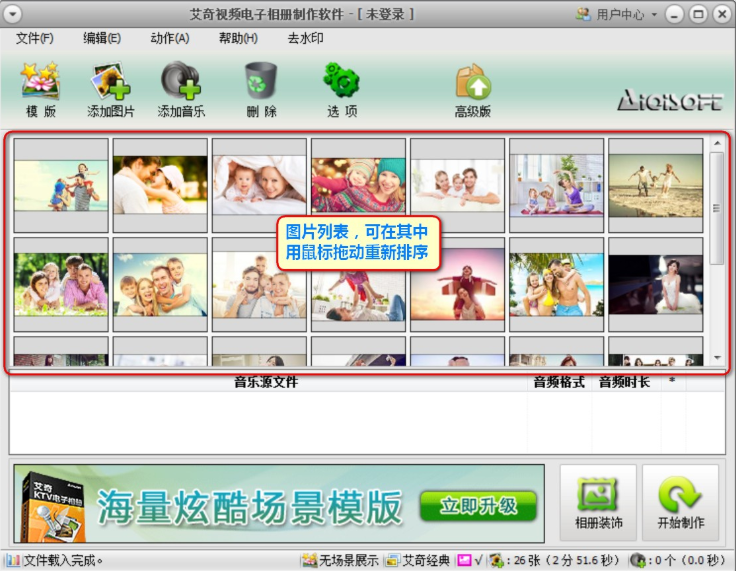This screenshot has width=736, height=571.
Task: Click the image list scroll down arrow
Action: click(717, 358)
